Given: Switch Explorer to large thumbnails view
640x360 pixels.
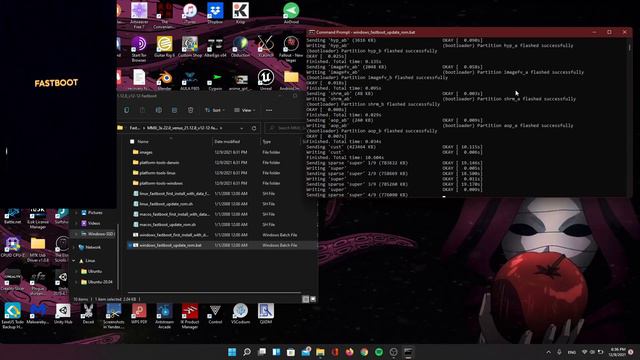Looking at the screenshot, I should tap(313, 299).
